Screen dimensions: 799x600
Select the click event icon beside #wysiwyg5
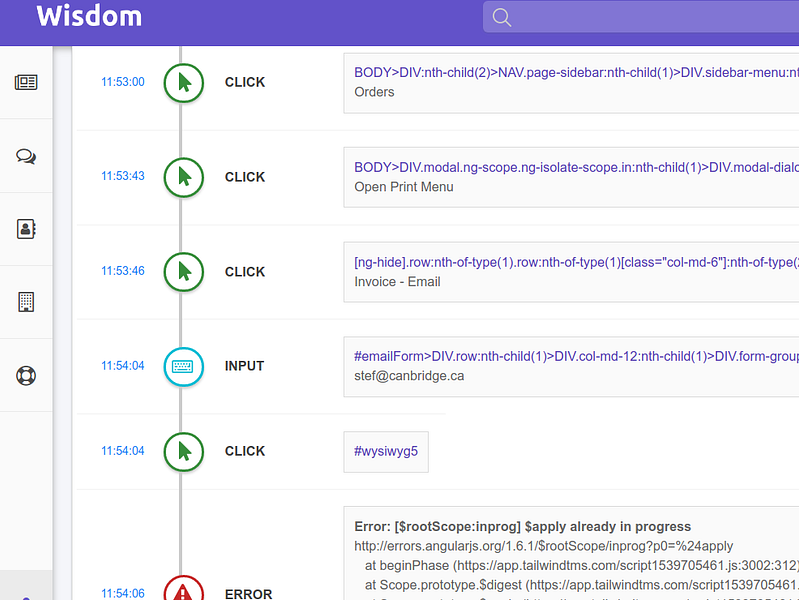pyautogui.click(x=183, y=452)
